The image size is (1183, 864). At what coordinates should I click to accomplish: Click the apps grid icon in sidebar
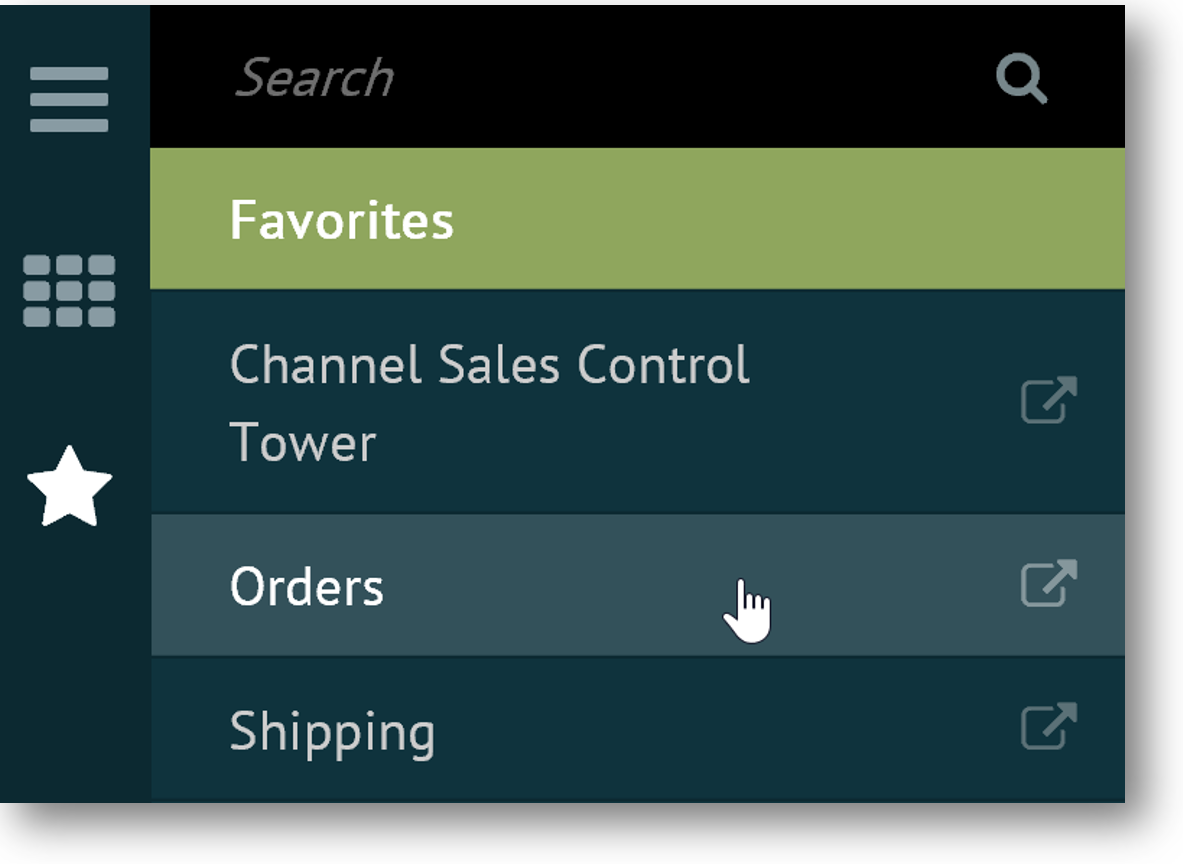tap(69, 290)
